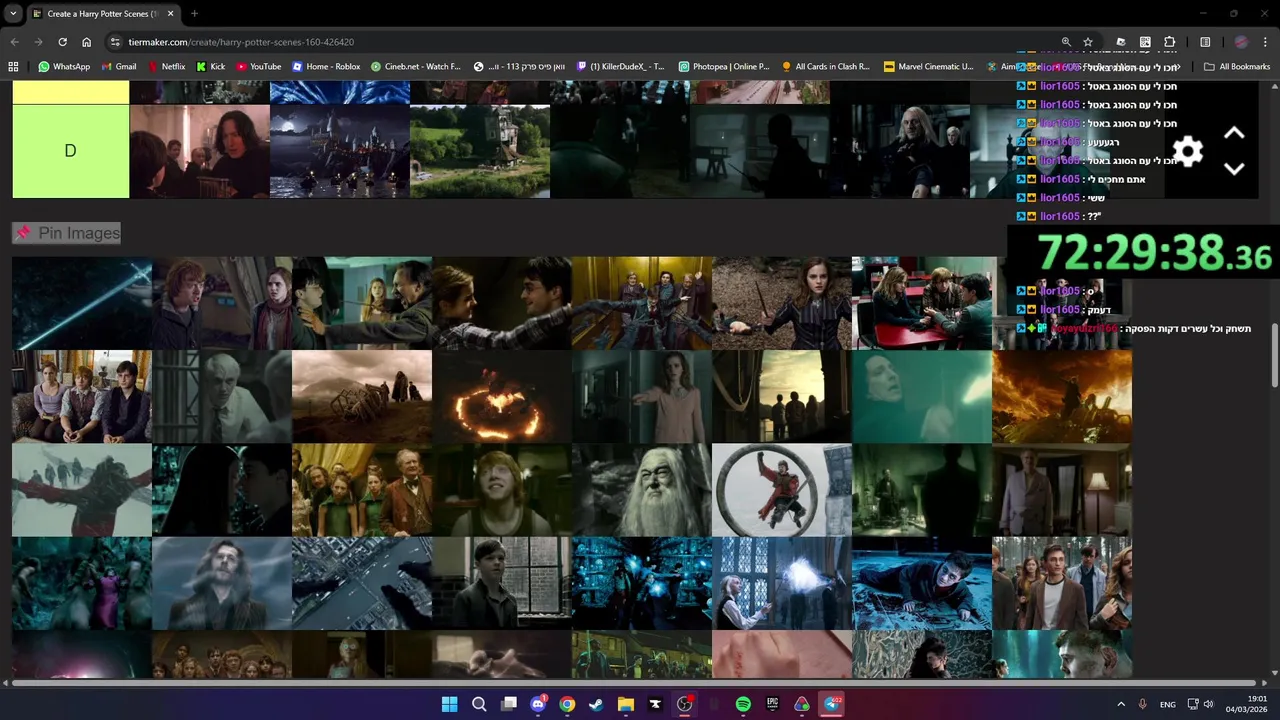Viewport: 1280px width, 720px height.
Task: Open the Chrome profile avatar
Action: click(x=1241, y=42)
